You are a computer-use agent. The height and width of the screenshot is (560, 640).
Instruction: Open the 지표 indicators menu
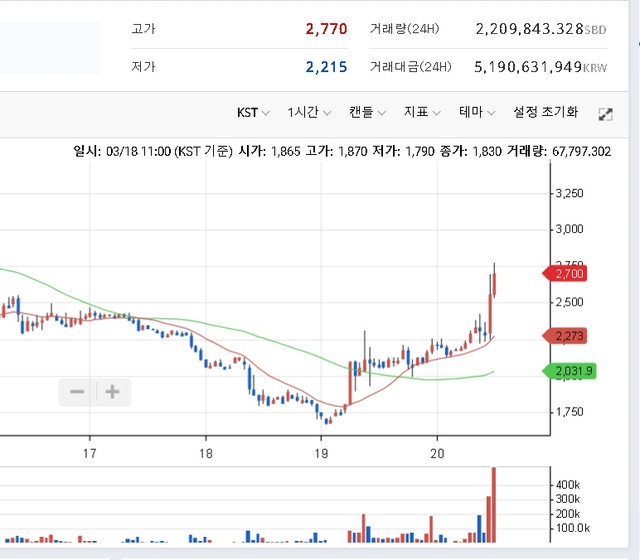coord(422,112)
